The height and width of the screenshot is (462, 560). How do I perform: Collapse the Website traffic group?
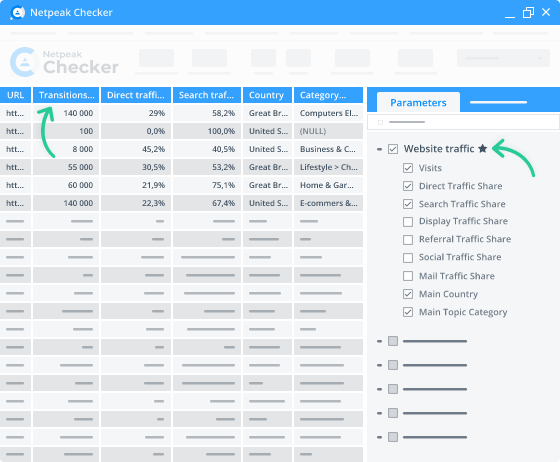coord(379,149)
